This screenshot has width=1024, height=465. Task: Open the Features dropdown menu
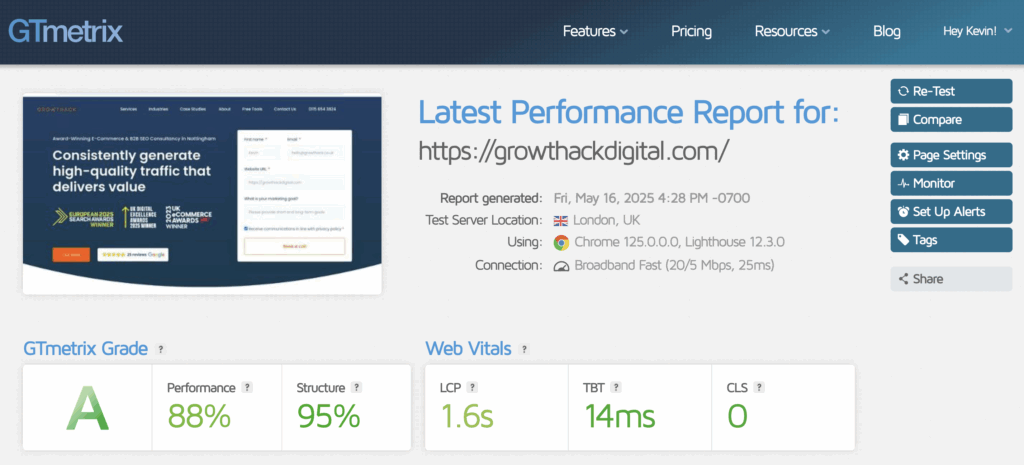[596, 31]
